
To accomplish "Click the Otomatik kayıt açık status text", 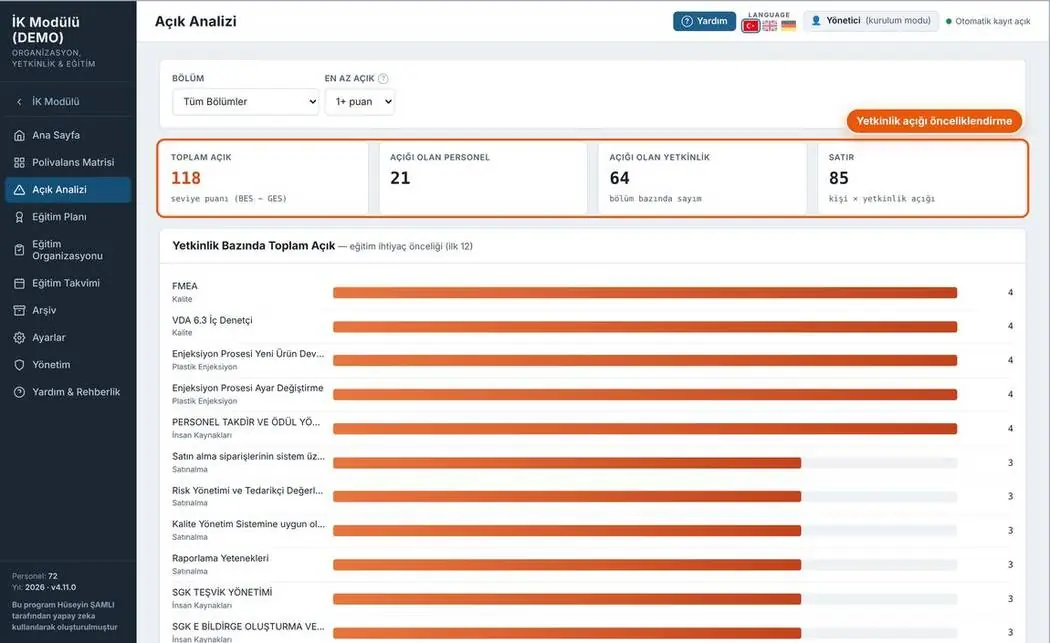I will pos(992,21).
